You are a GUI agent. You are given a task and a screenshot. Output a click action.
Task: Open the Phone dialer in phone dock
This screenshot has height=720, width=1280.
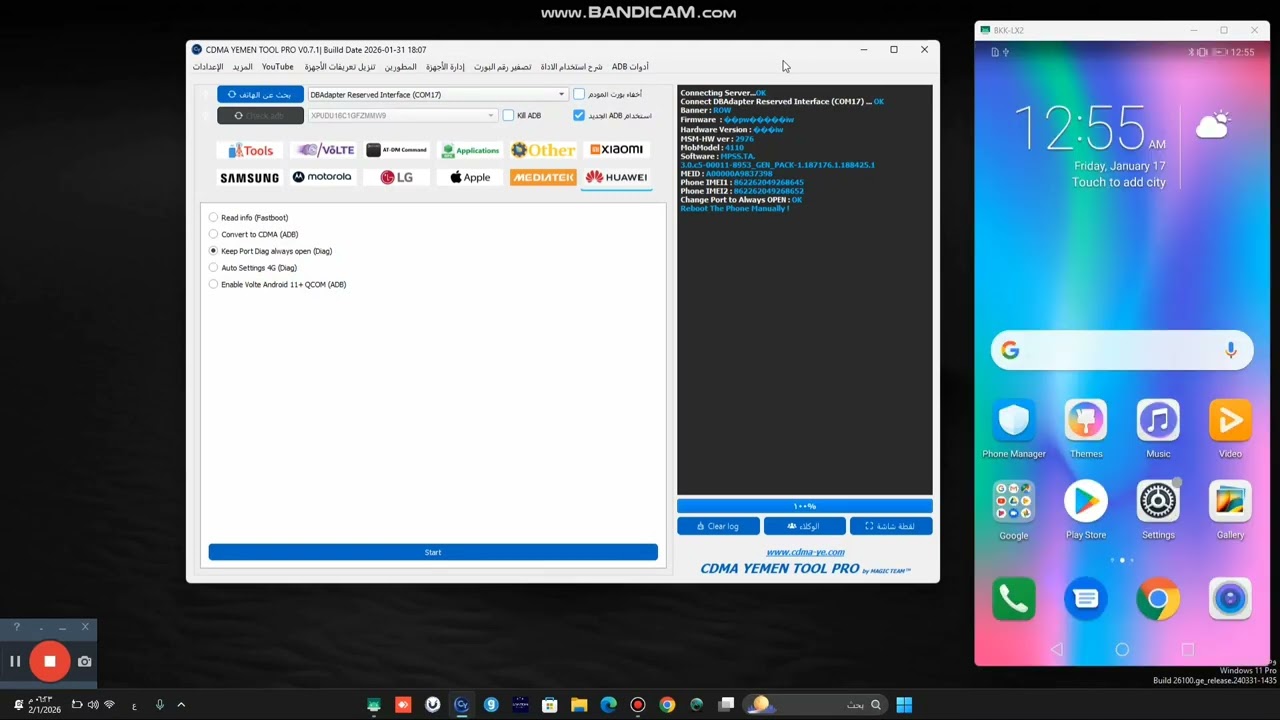[1014, 598]
